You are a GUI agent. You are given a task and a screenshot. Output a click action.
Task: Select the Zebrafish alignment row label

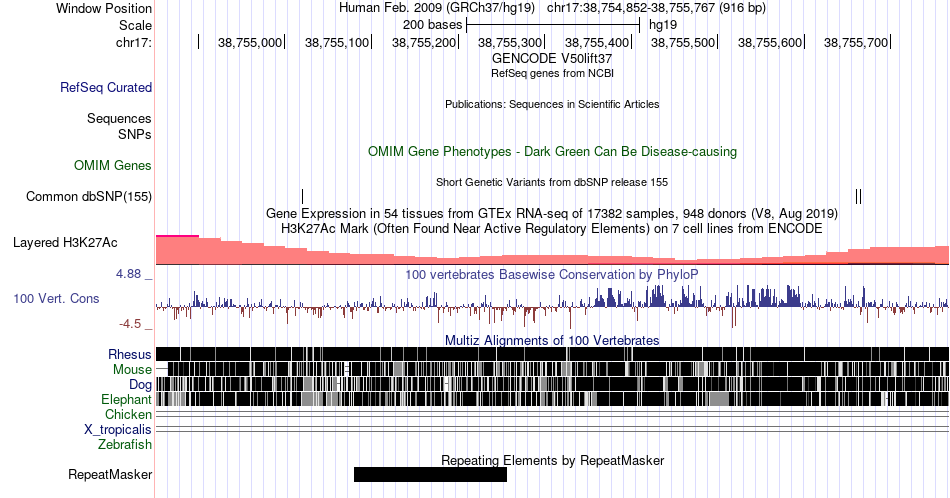point(125,444)
